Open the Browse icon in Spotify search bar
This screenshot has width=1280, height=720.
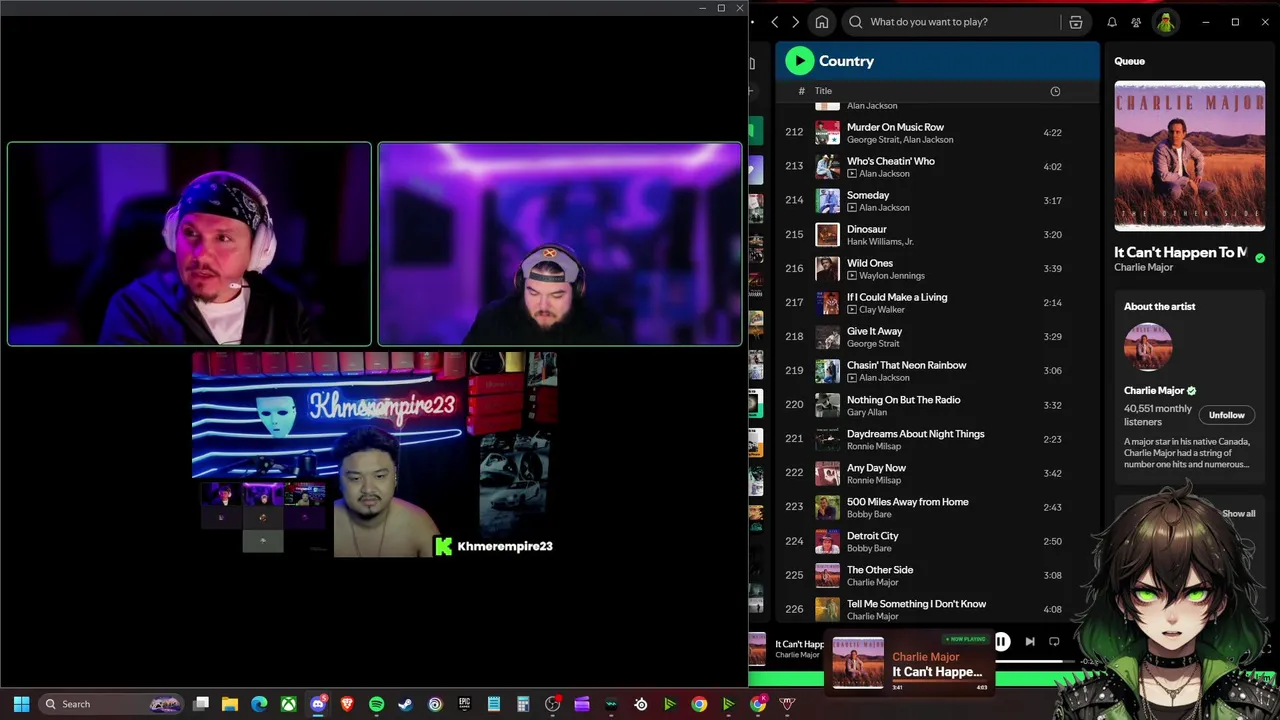click(1076, 22)
